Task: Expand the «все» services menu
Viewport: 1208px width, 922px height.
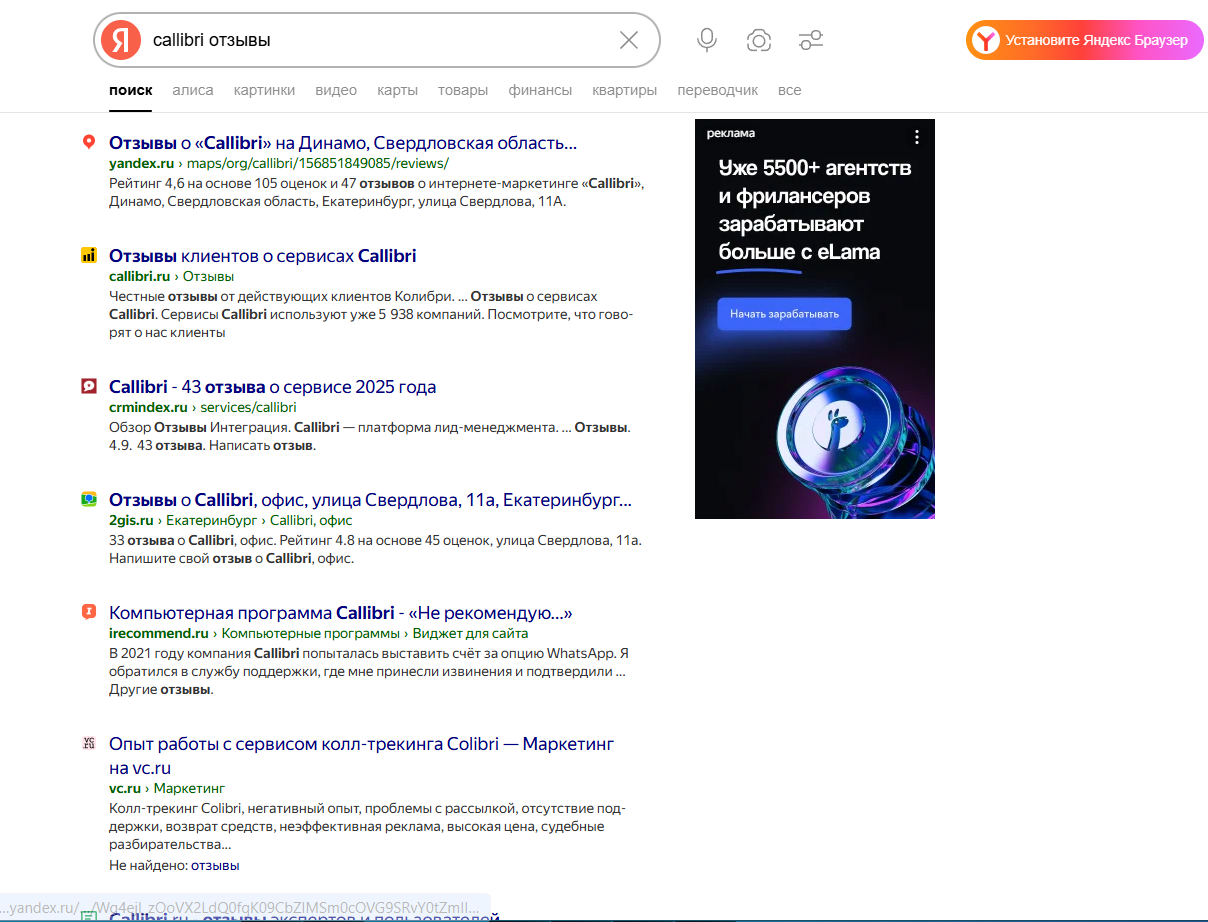Action: pos(789,90)
